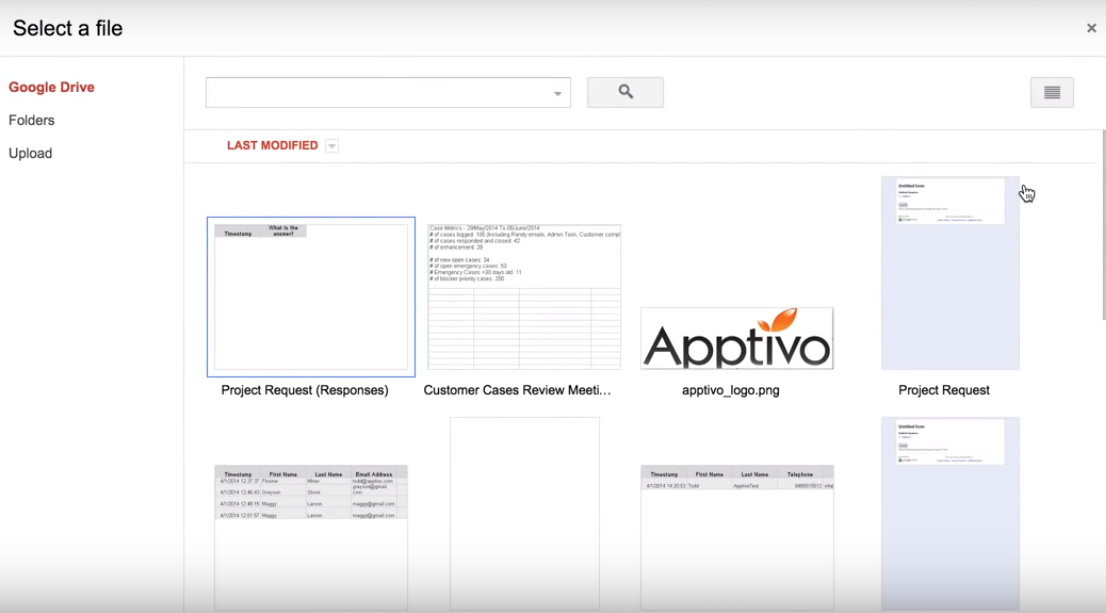
Task: Expand the LAST MODIFIED sort options
Action: (x=331, y=145)
